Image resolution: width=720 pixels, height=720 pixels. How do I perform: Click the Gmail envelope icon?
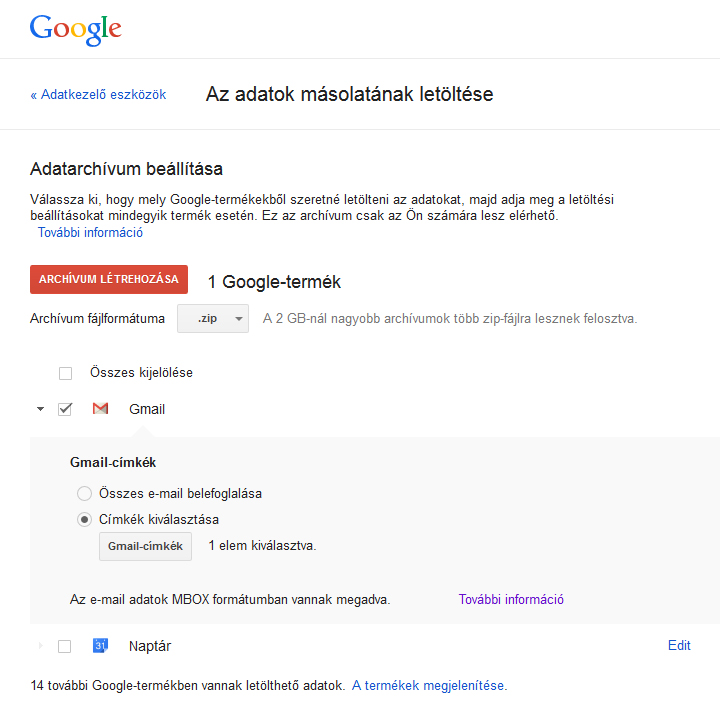coord(100,409)
